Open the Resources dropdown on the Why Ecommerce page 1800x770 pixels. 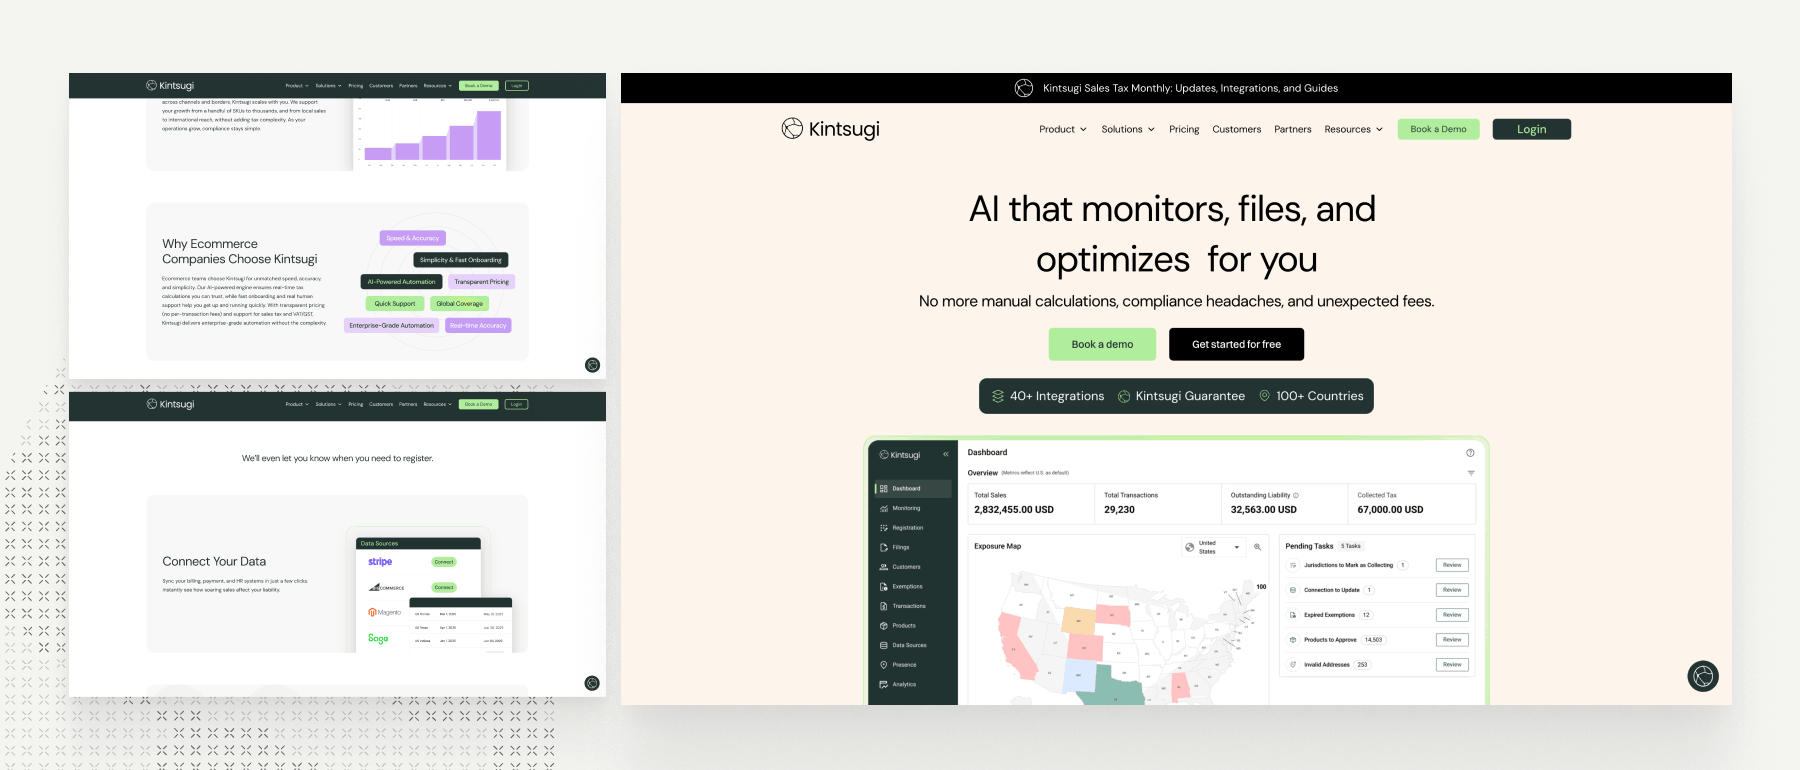438,86
